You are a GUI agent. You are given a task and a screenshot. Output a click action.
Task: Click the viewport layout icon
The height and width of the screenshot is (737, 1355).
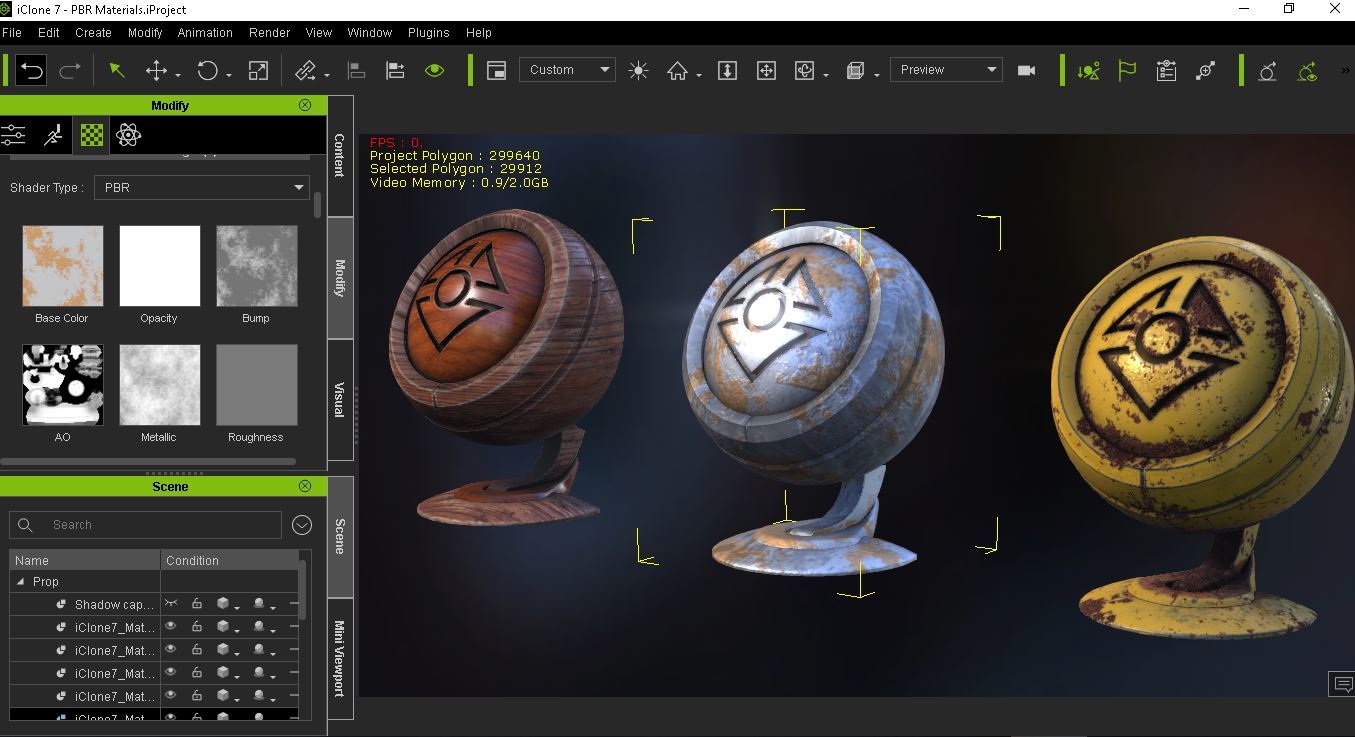[496, 70]
